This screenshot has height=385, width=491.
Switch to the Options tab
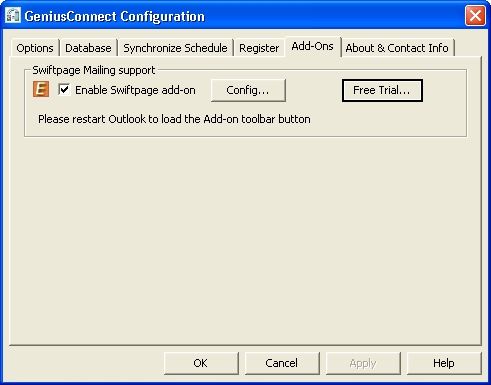pos(35,48)
